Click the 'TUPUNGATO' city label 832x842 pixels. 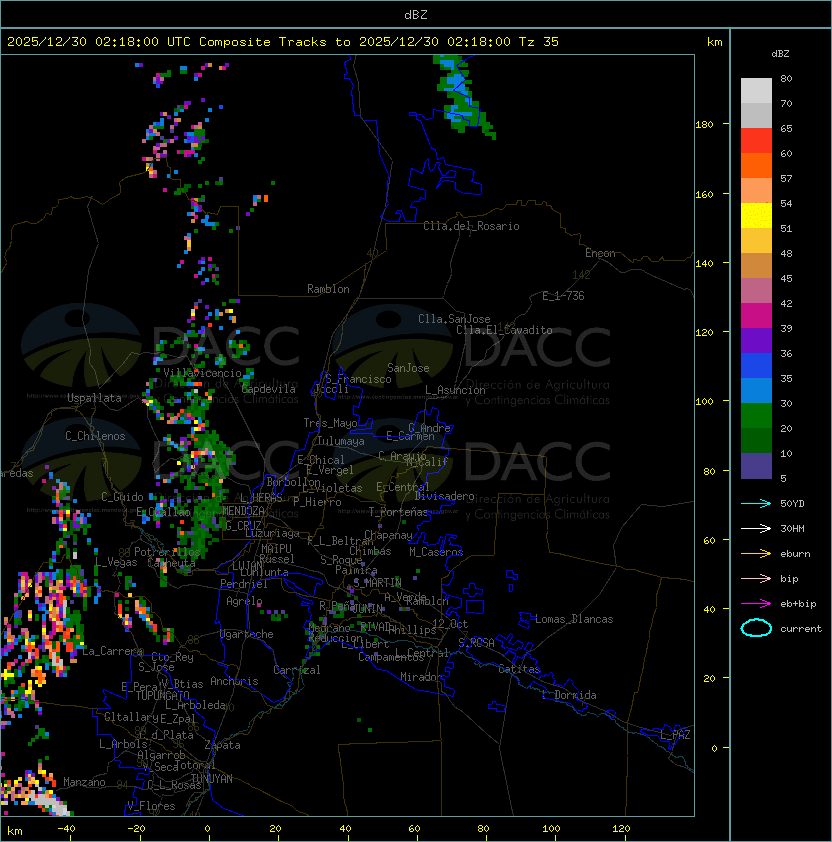point(162,695)
